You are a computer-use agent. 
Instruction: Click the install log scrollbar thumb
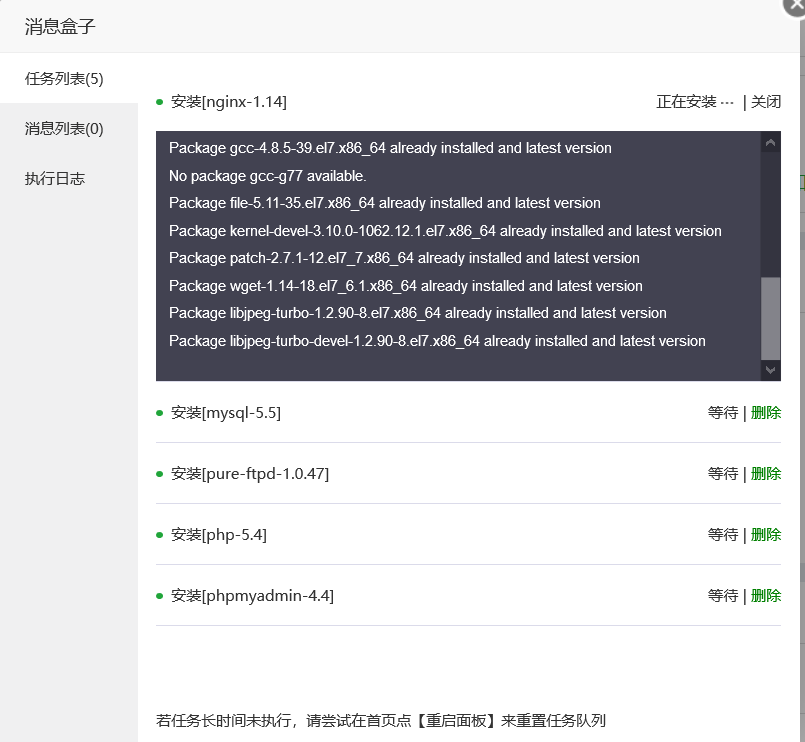pos(770,318)
